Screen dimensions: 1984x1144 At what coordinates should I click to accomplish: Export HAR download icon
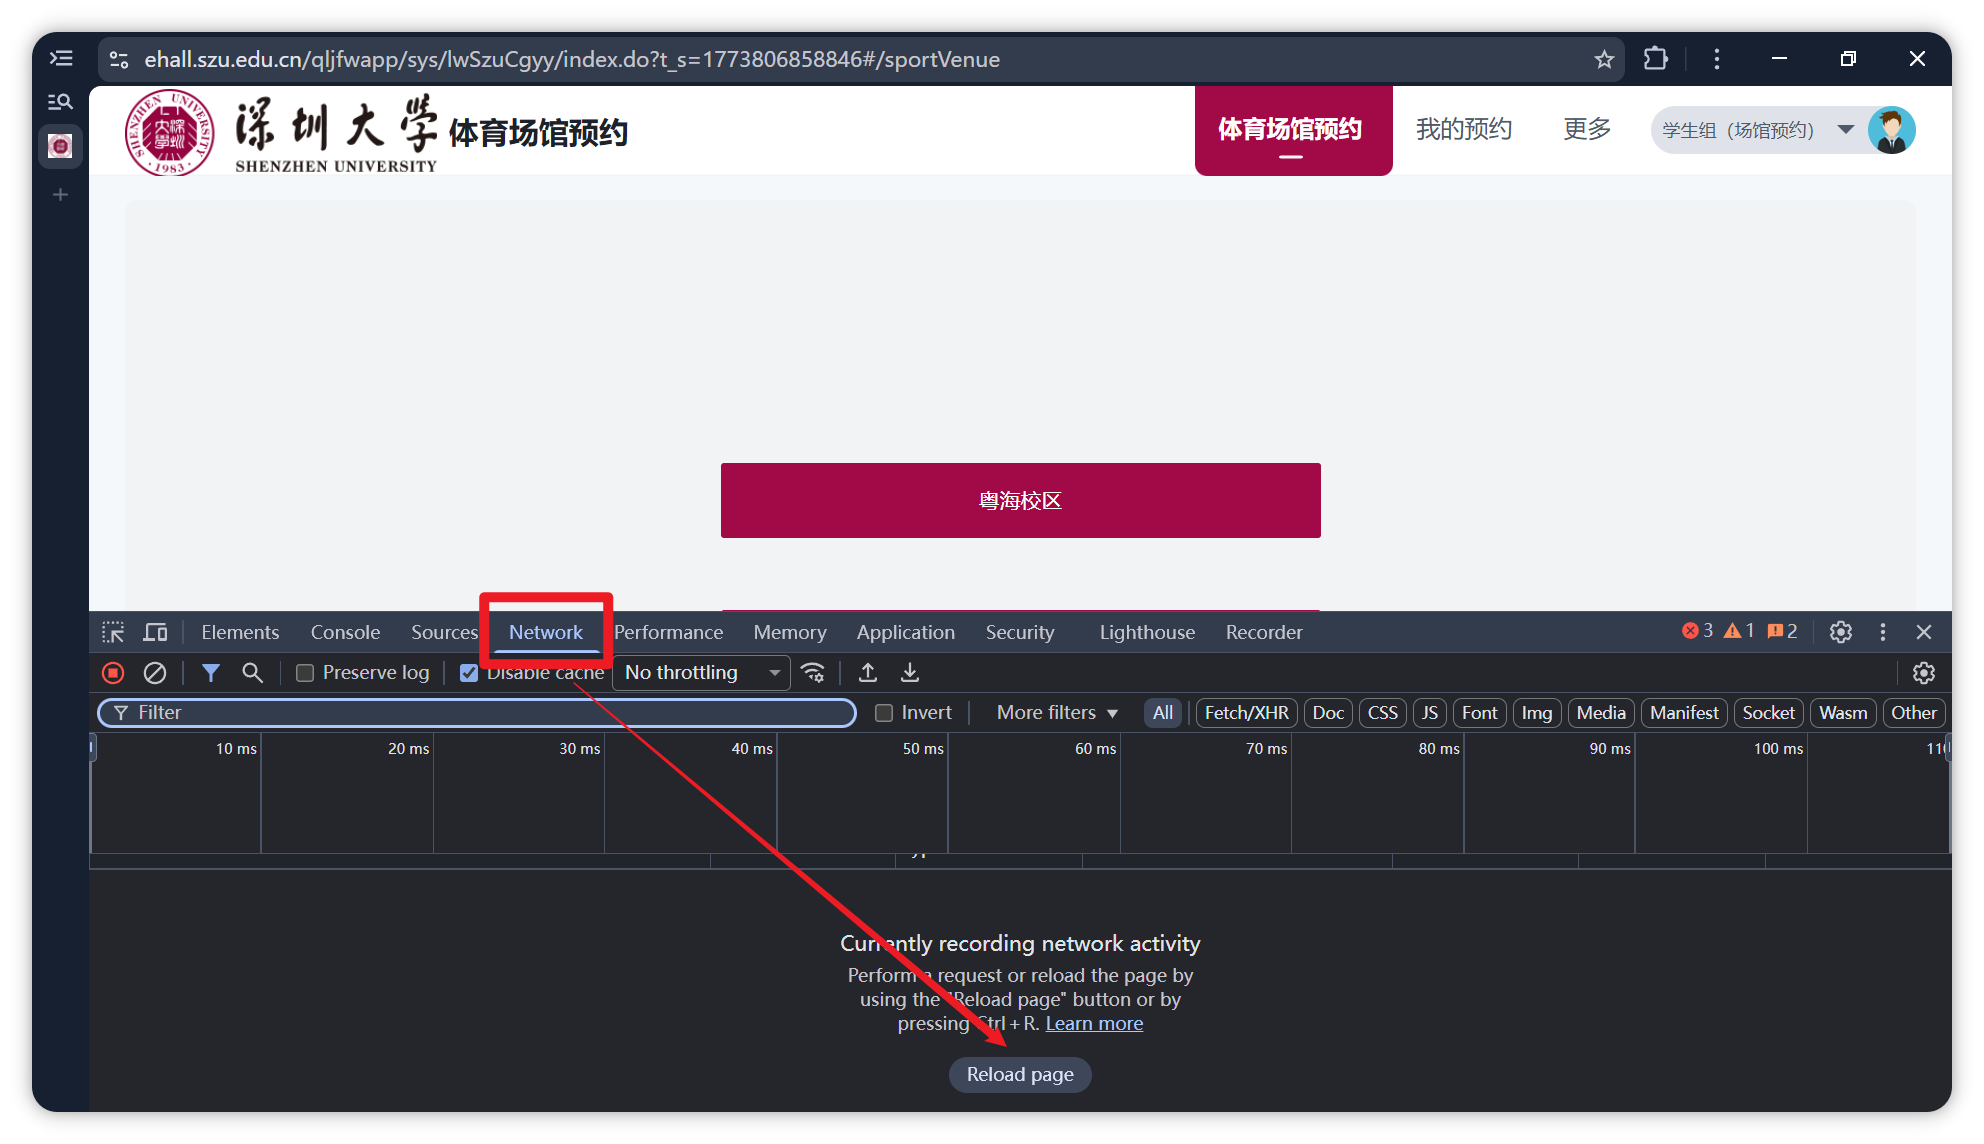click(909, 673)
